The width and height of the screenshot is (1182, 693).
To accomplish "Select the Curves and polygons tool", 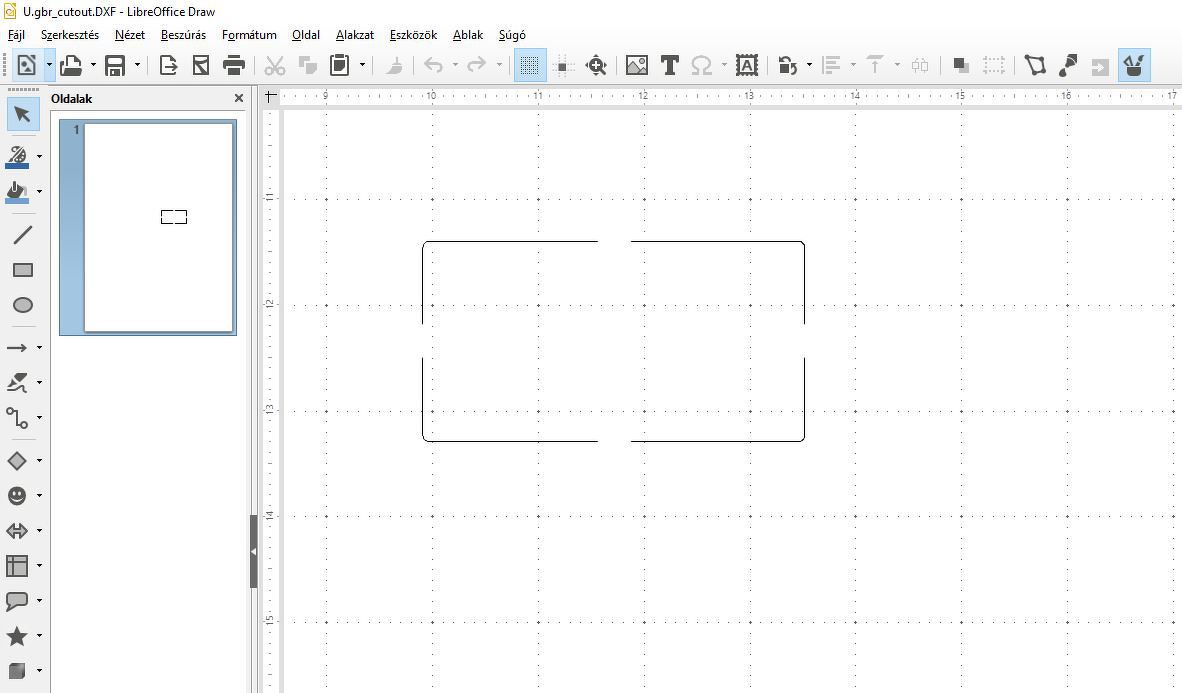I will [18, 383].
